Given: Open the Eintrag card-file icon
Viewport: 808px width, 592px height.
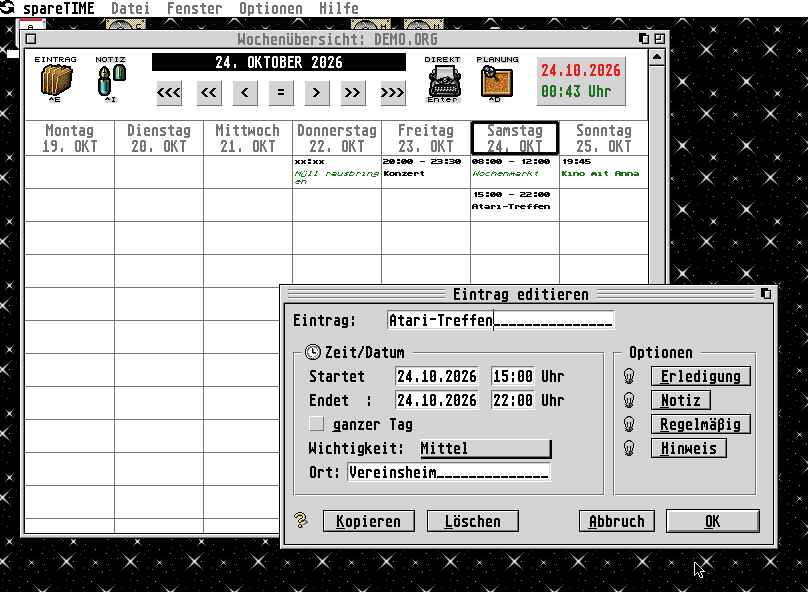Looking at the screenshot, I should [56, 81].
